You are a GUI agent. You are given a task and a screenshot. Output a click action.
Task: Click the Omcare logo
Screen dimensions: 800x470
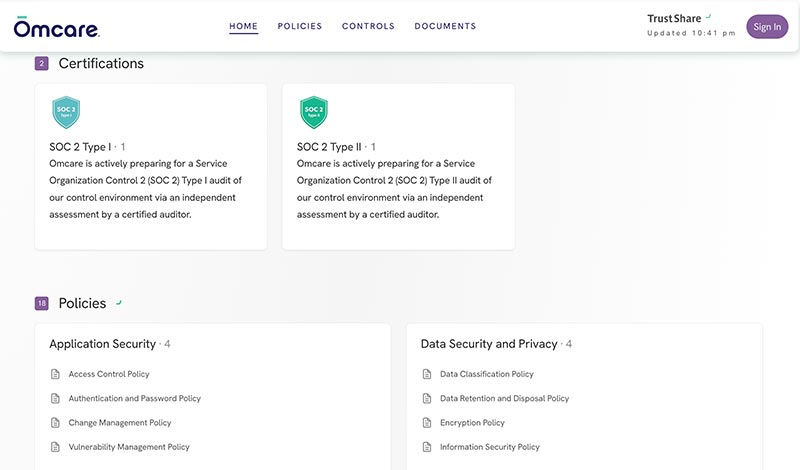coord(57,27)
